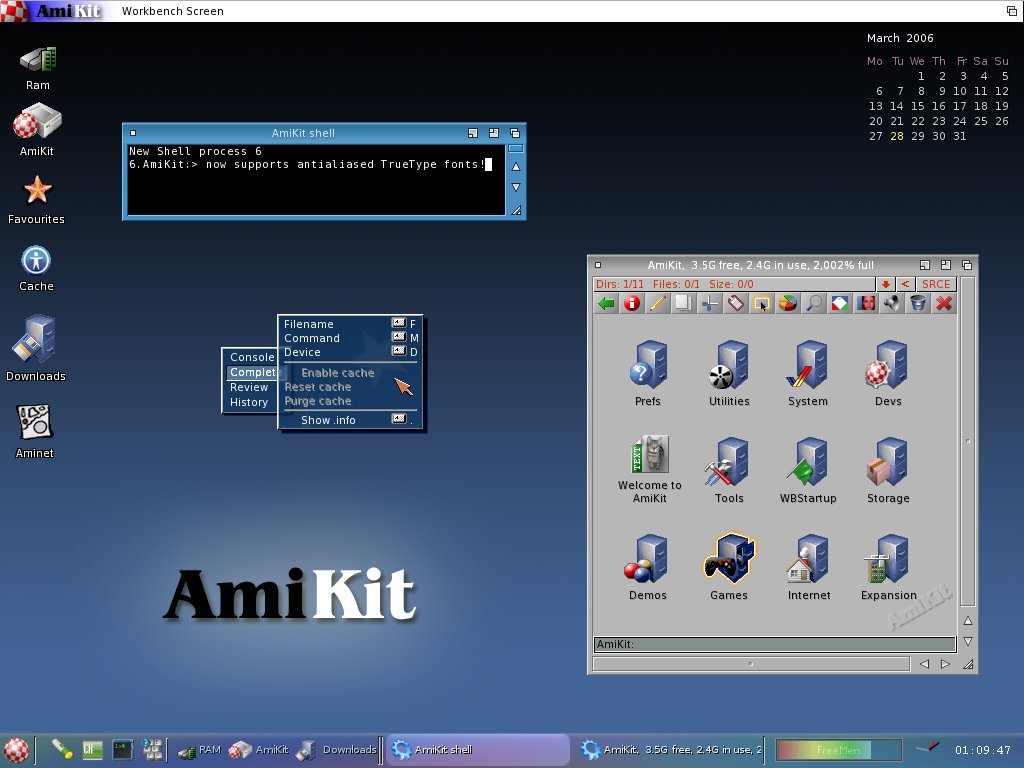
Task: Click the clipboard paste toolbar icon
Action: click(735, 303)
